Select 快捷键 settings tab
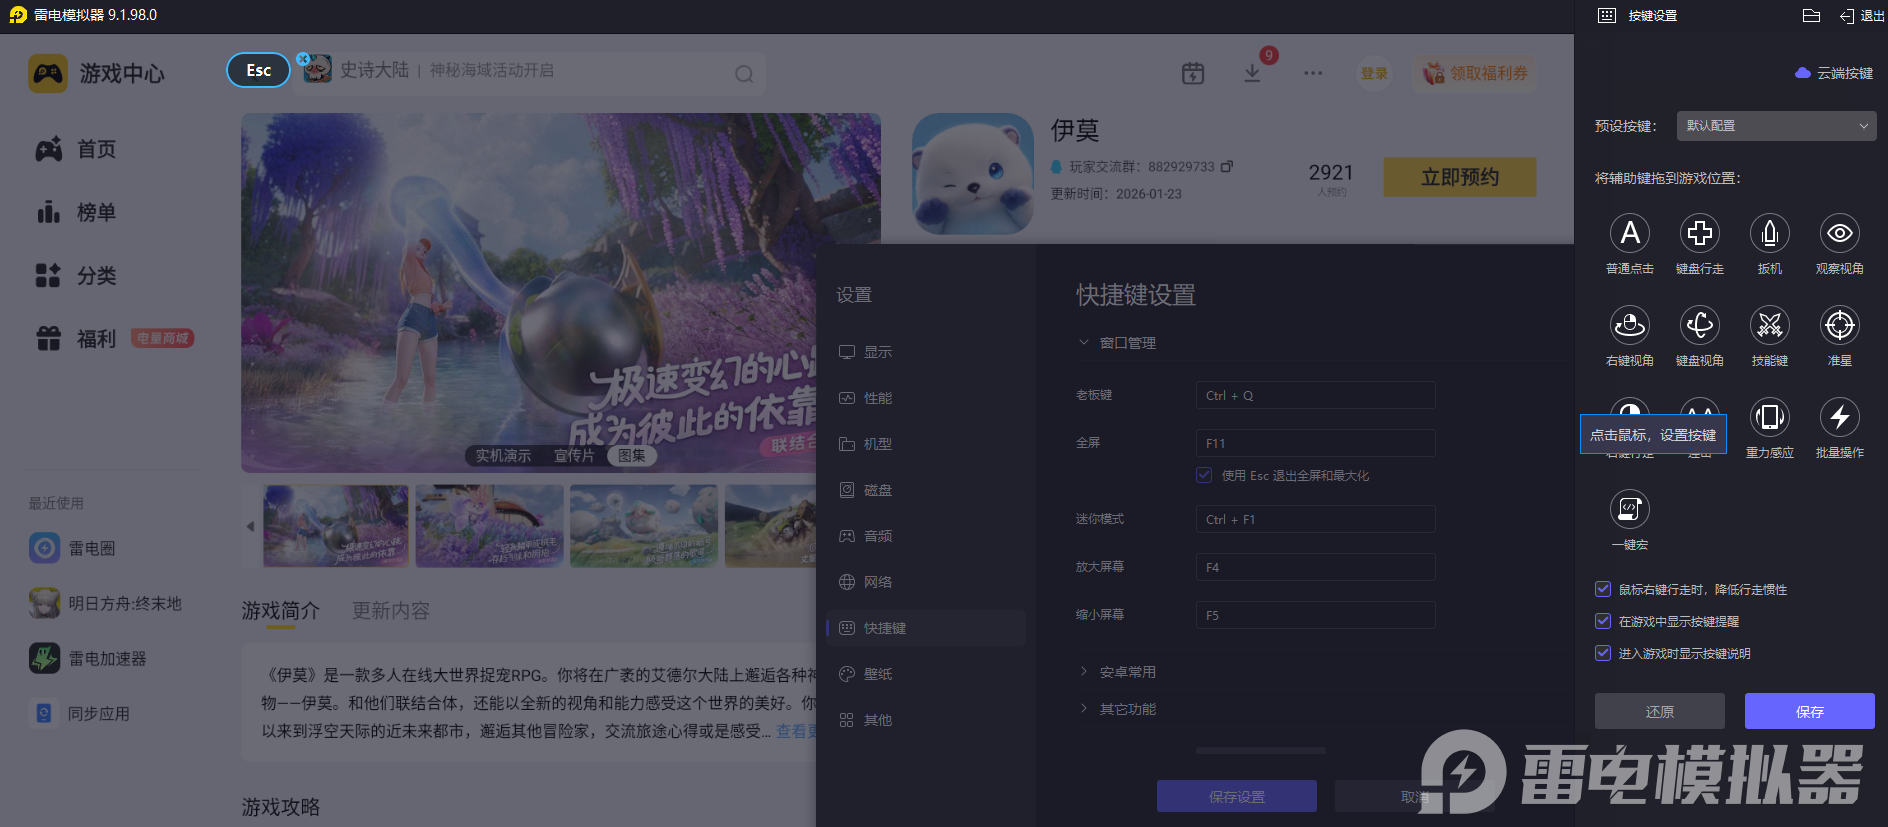Viewport: 1888px width, 827px height. (926, 628)
